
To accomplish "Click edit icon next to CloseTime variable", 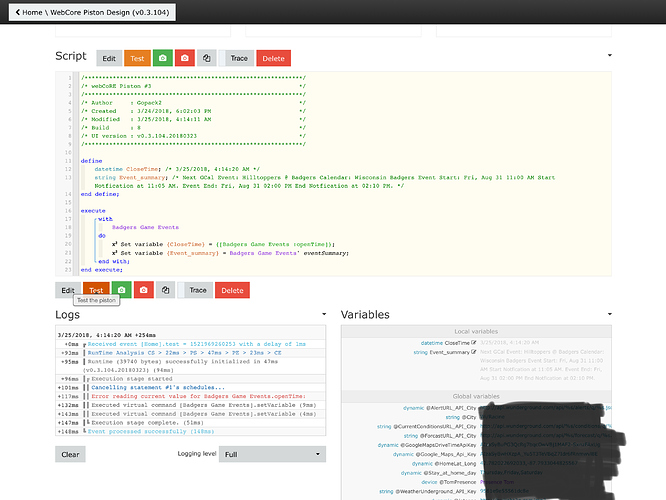I will [474, 342].
